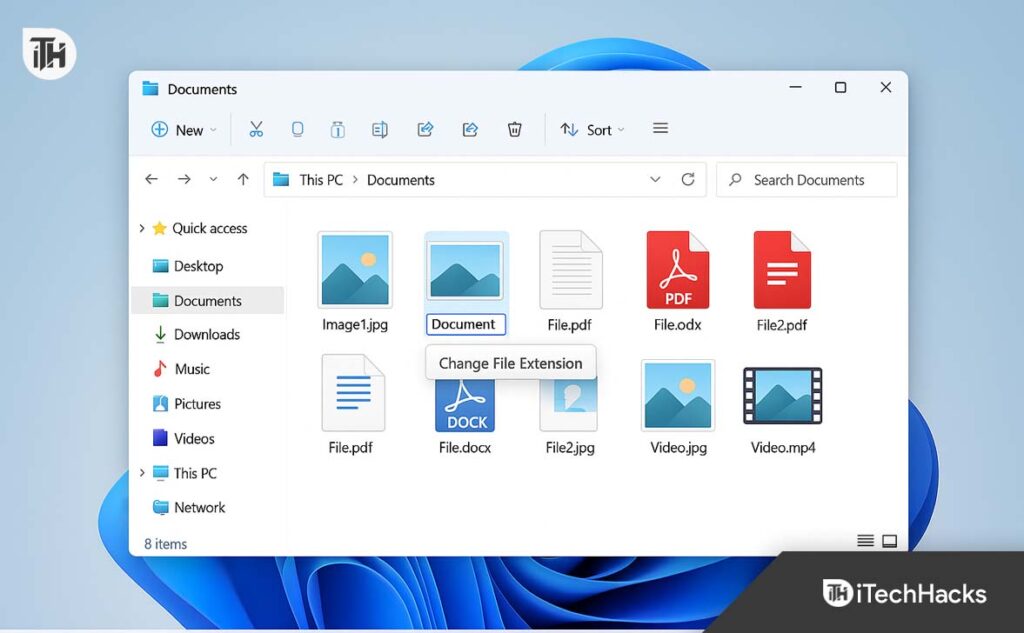The height and width of the screenshot is (633, 1024).
Task: Click the Rename icon in the toolbar
Action: pos(380,129)
